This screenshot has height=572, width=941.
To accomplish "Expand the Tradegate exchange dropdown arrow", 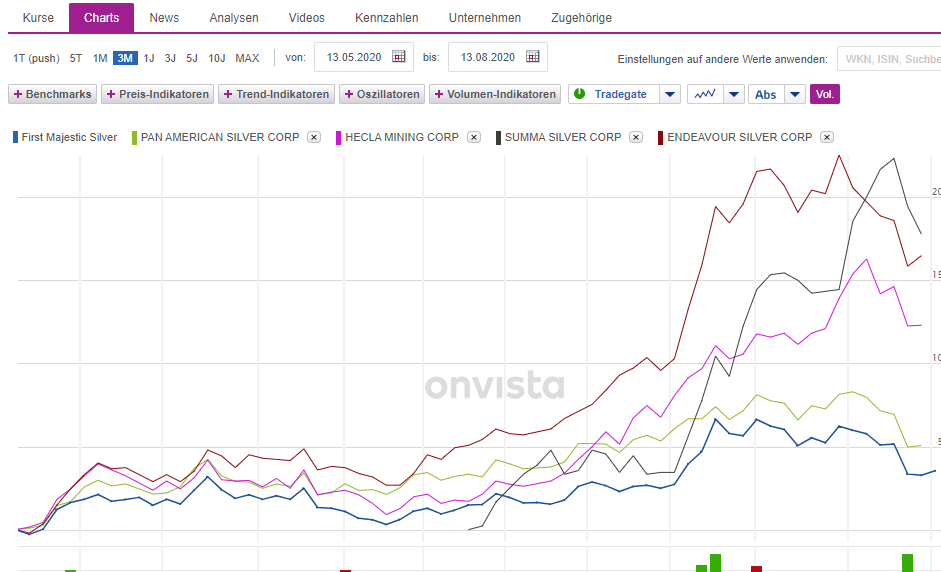I will (670, 94).
